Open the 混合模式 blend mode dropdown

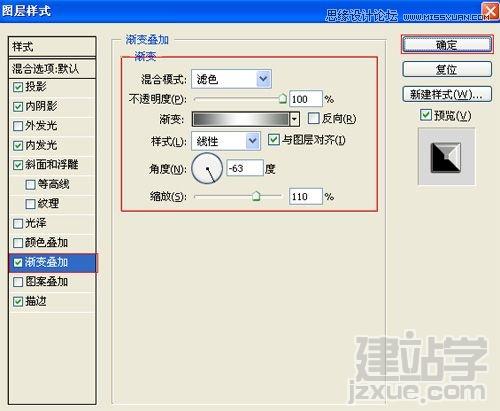coord(231,79)
